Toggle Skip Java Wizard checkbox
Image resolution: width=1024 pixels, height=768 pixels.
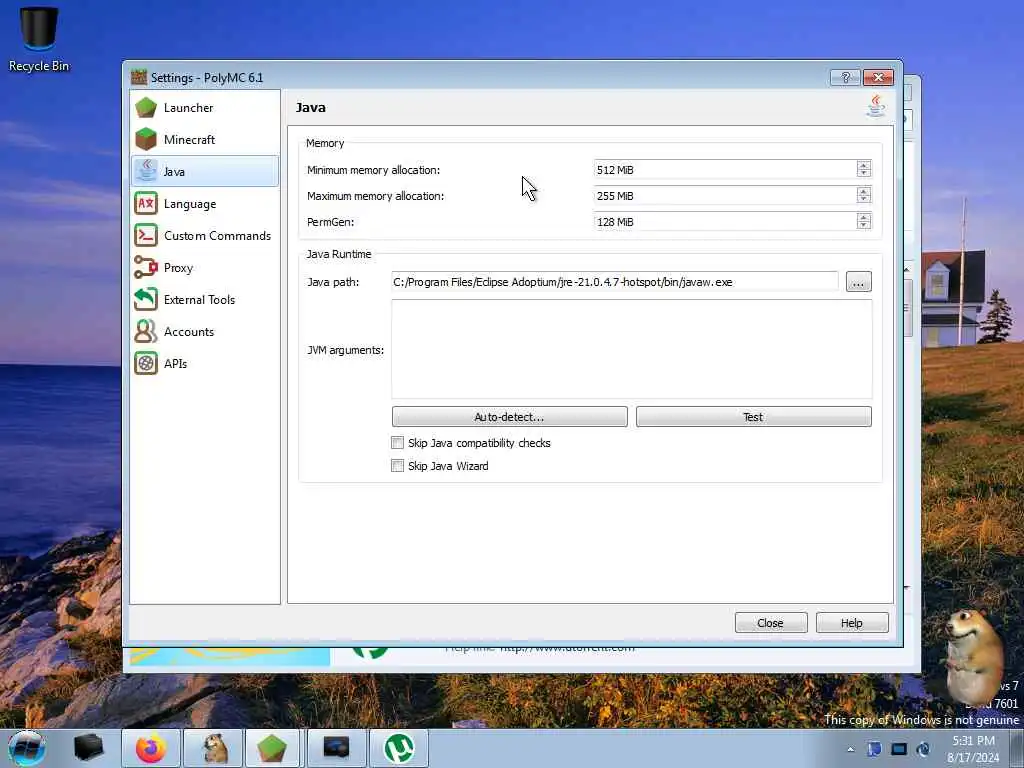397,466
